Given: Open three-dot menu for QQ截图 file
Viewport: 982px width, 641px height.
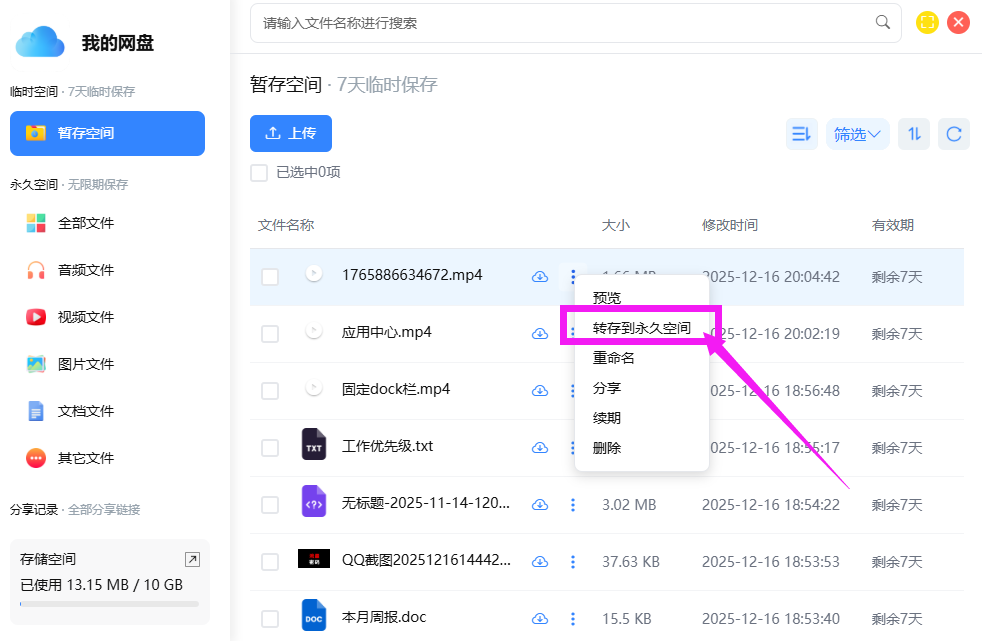Looking at the screenshot, I should pyautogui.click(x=572, y=562).
